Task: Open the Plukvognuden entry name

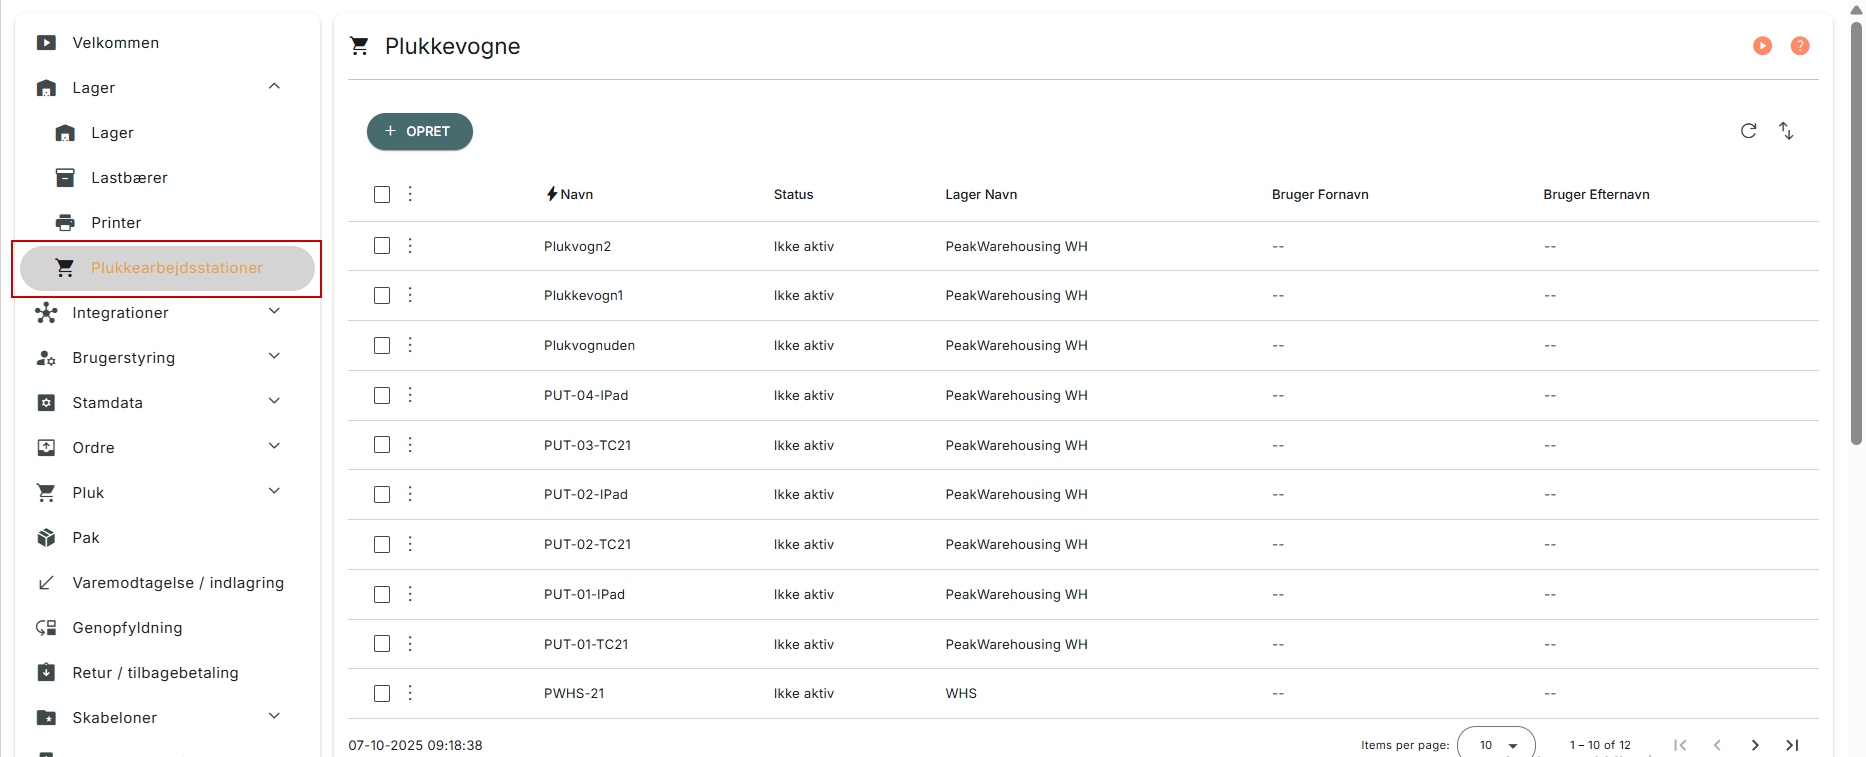Action: click(589, 346)
